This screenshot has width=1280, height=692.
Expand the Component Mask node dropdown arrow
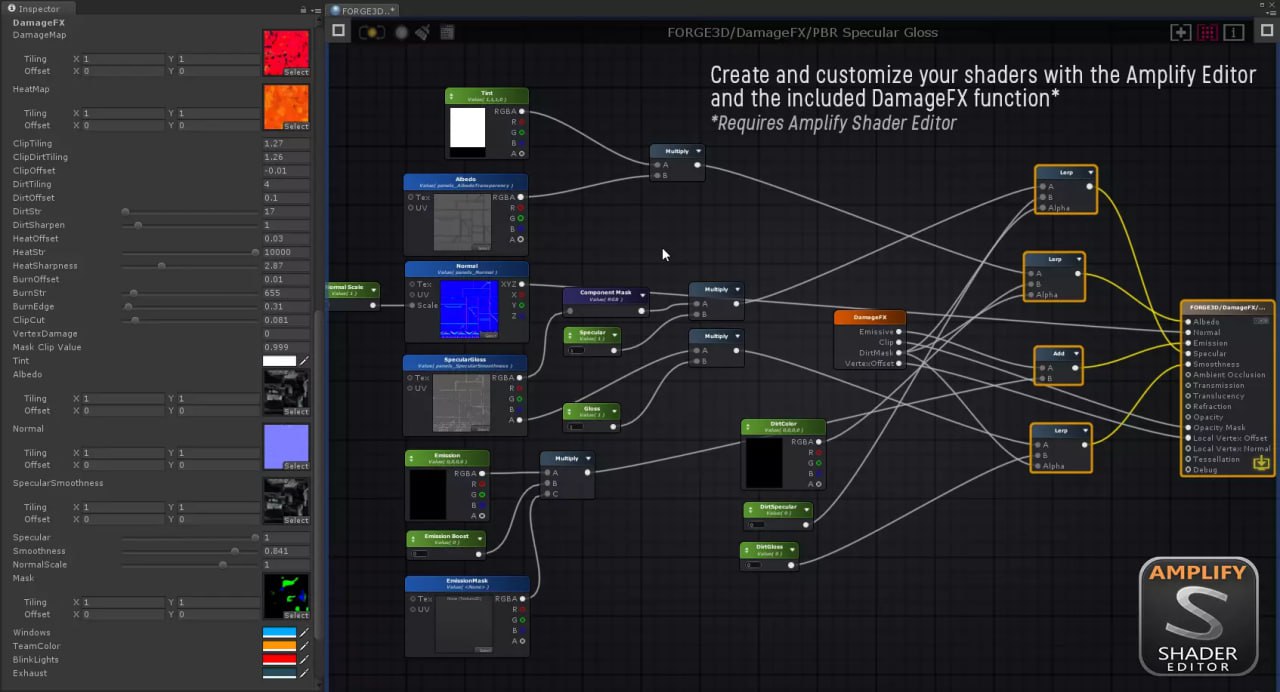(644, 295)
